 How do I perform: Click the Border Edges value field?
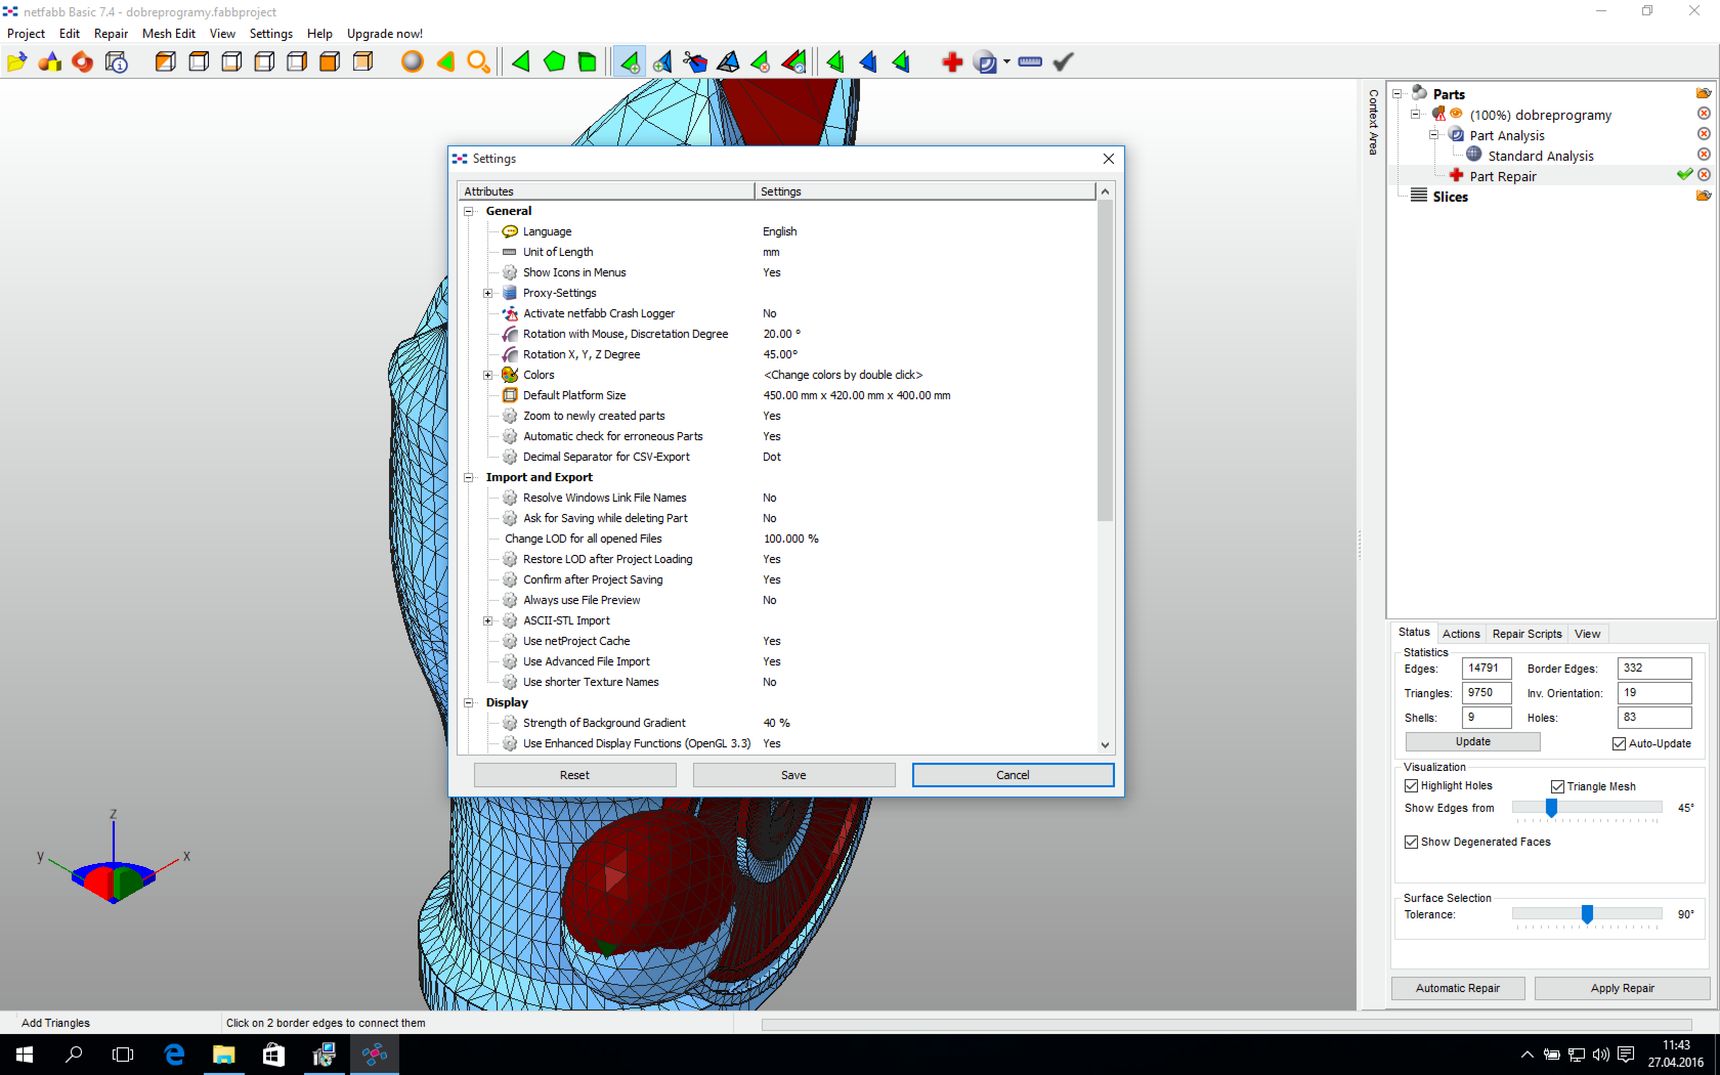pyautogui.click(x=1654, y=668)
